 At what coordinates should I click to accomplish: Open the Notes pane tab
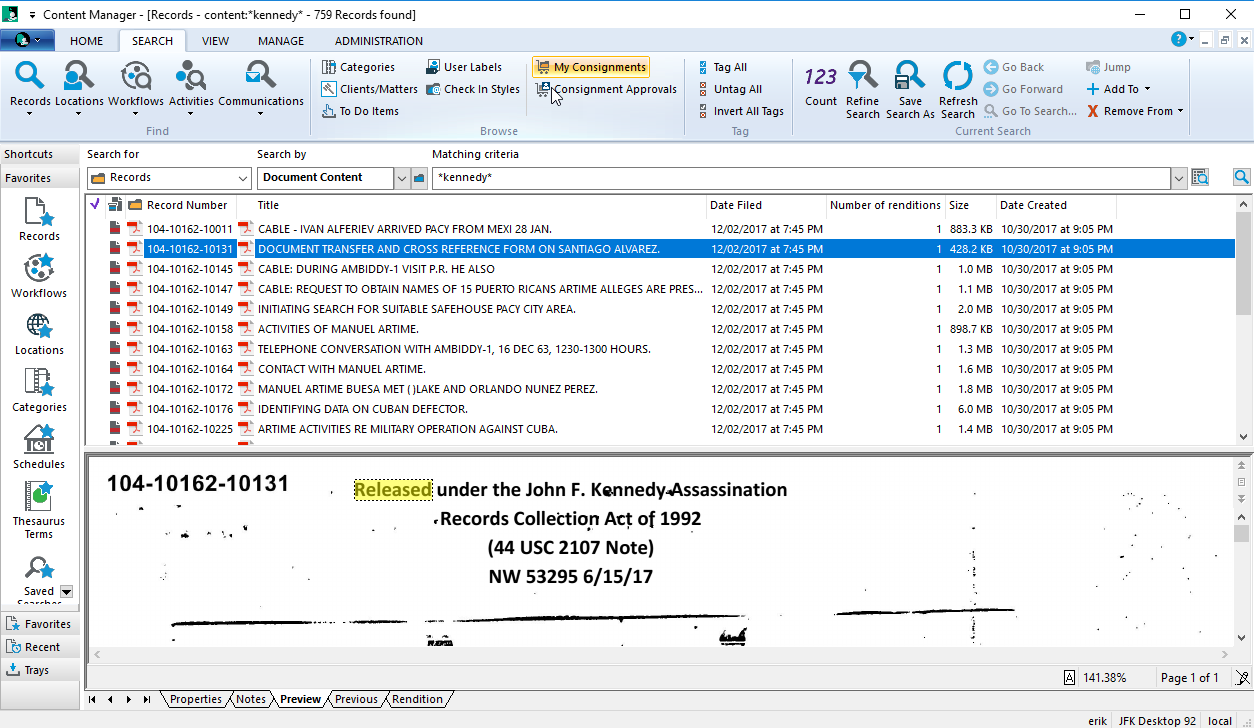[251, 699]
